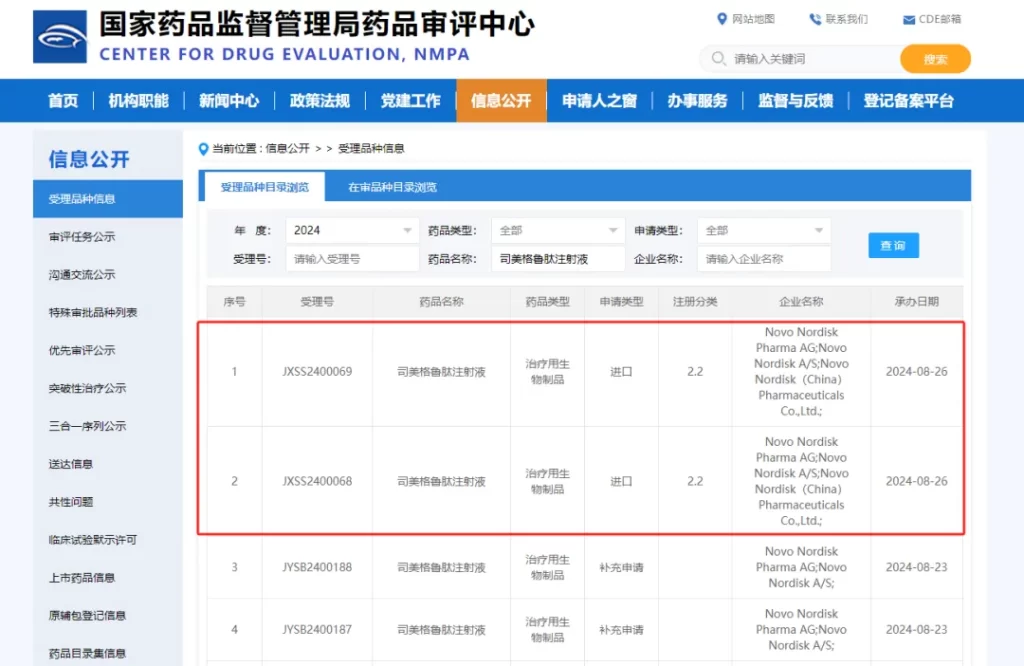The width and height of the screenshot is (1024, 666).
Task: Switch to 在审品种目录浏览 tab
Action: [392, 187]
